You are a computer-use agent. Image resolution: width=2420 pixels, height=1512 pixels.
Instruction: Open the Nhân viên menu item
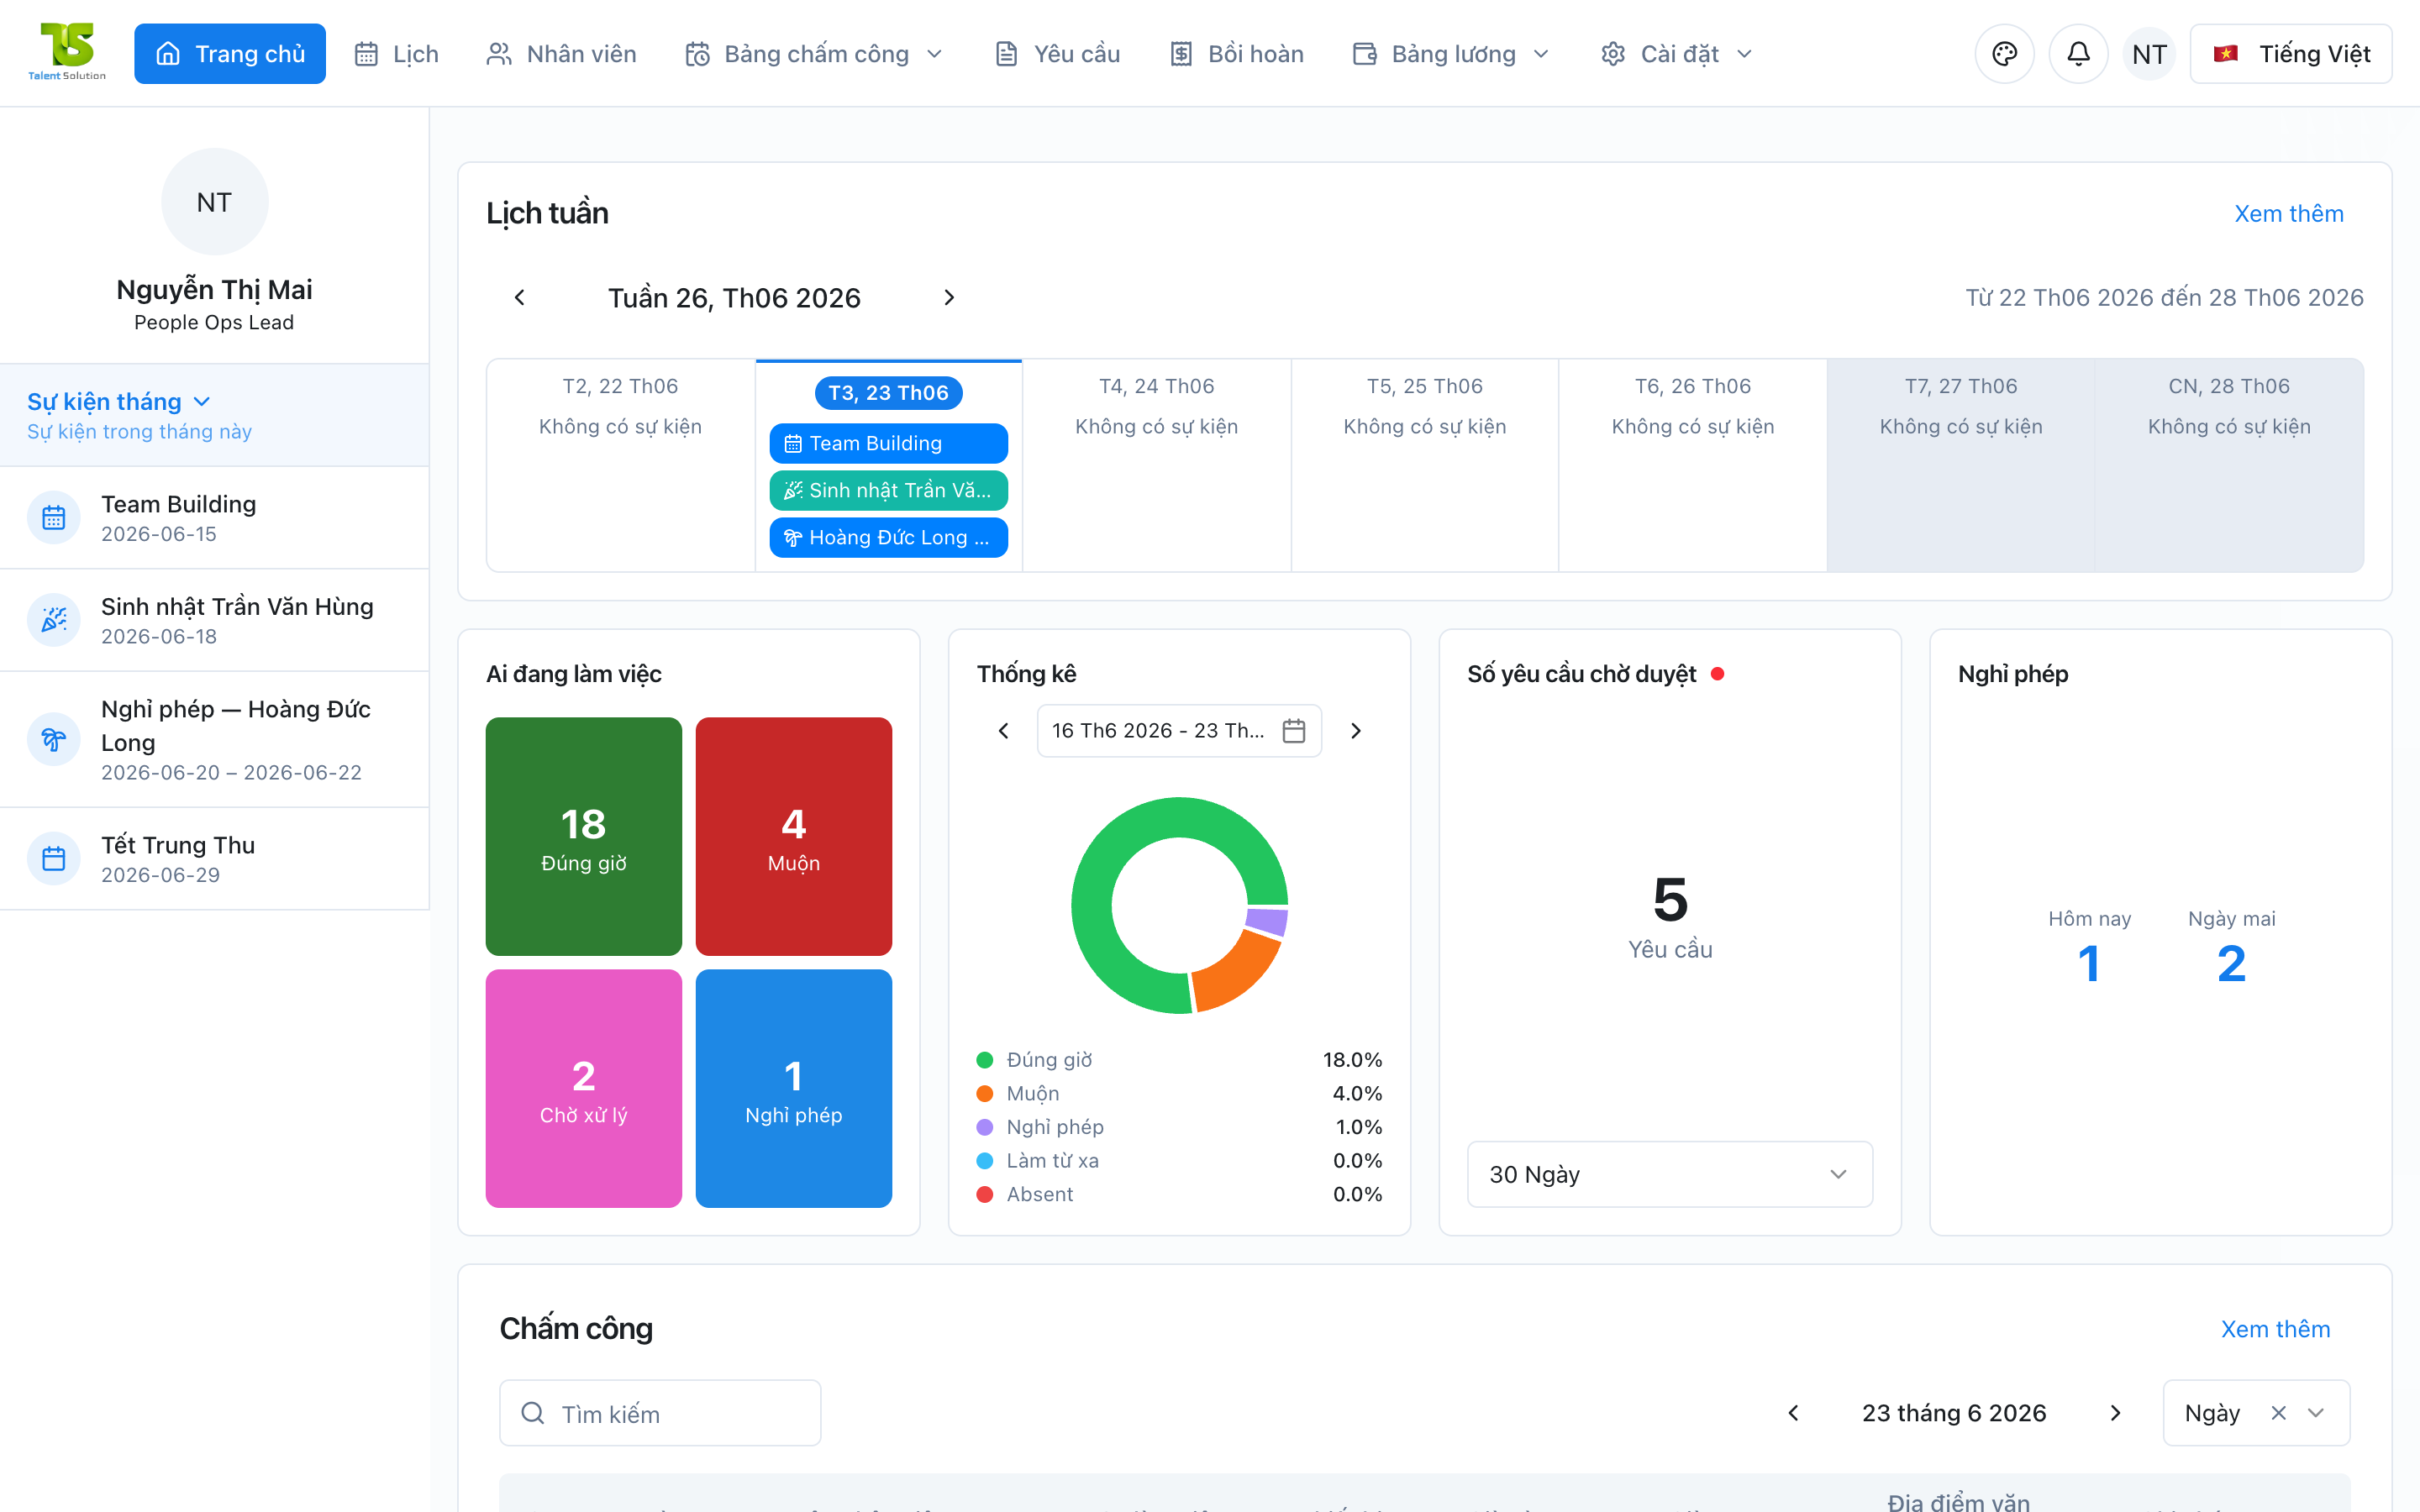coord(561,54)
